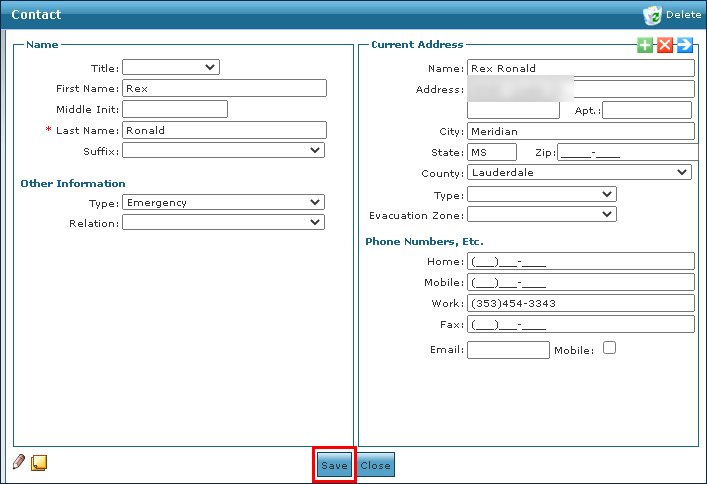Select the Work phone number field
Viewport: 707px width, 484px height.
tap(580, 303)
